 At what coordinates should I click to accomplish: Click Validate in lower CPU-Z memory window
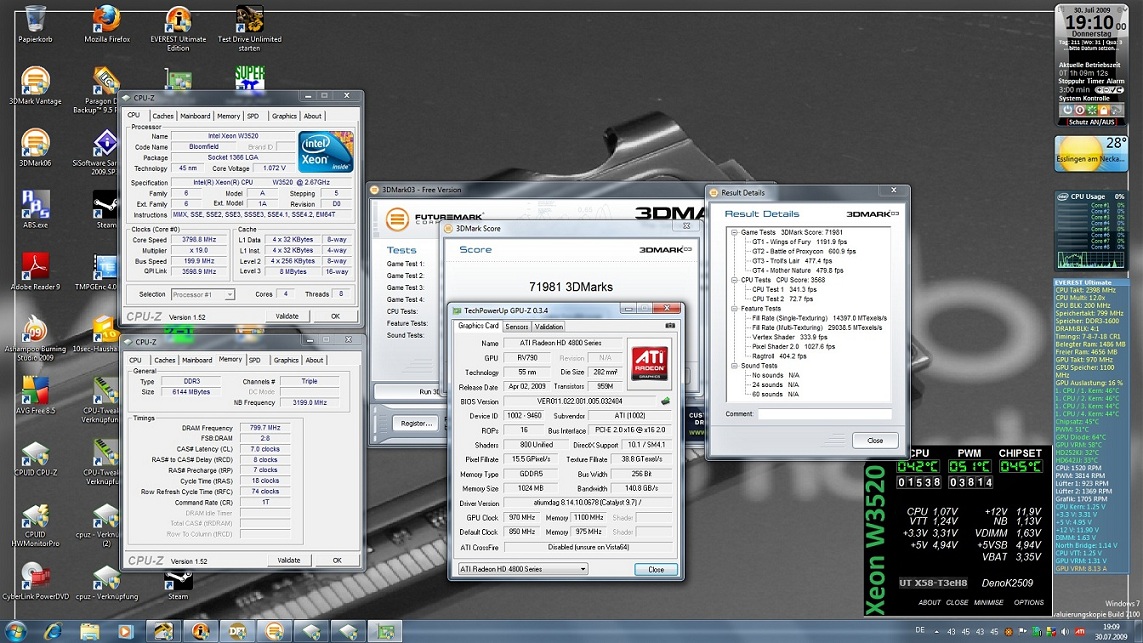289,561
